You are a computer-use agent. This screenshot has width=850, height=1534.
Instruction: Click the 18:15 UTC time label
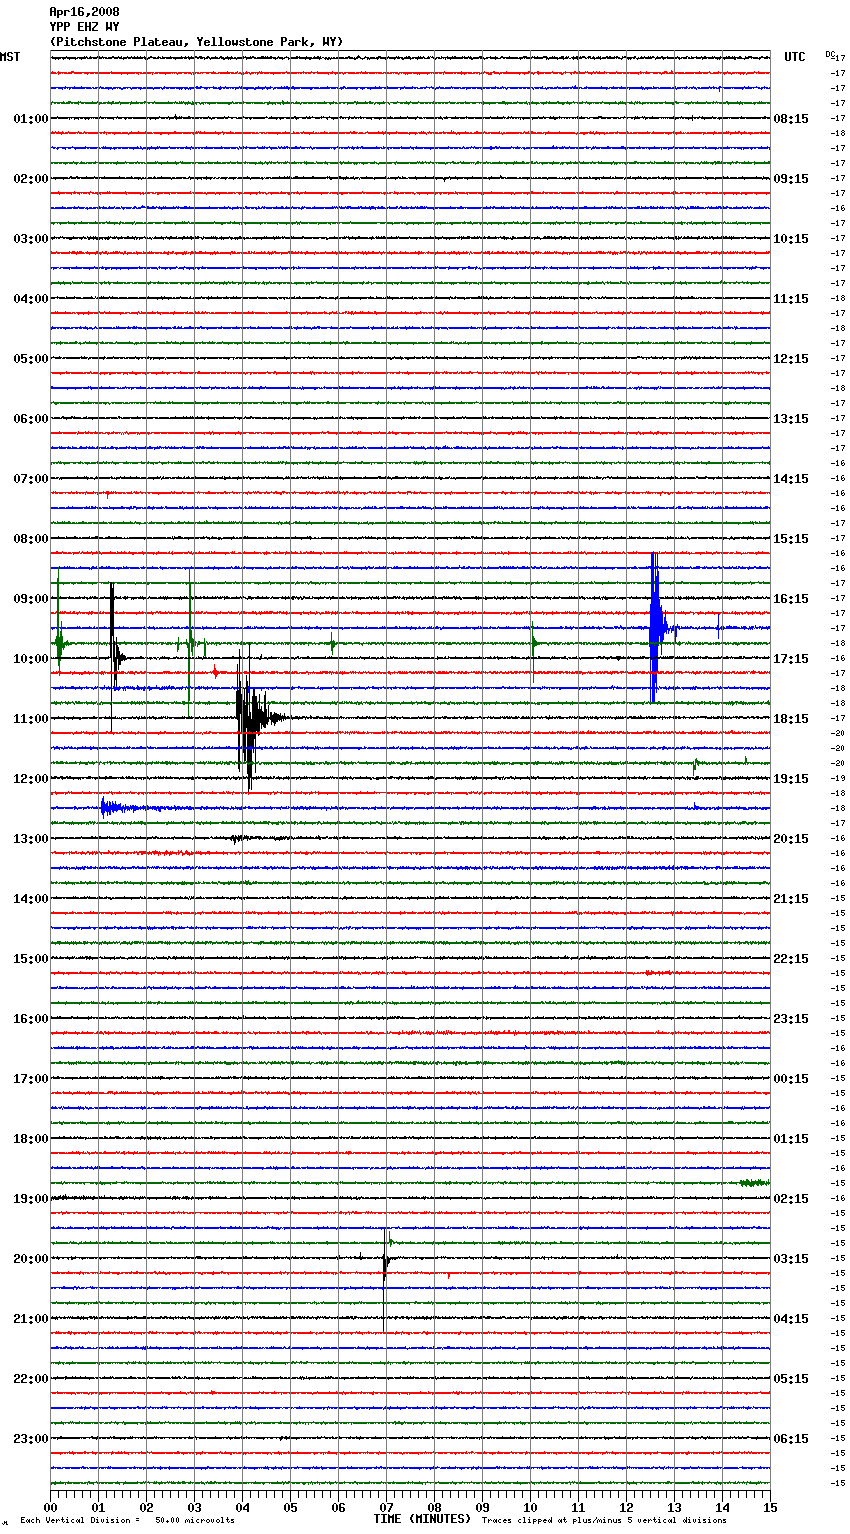pyautogui.click(x=791, y=719)
